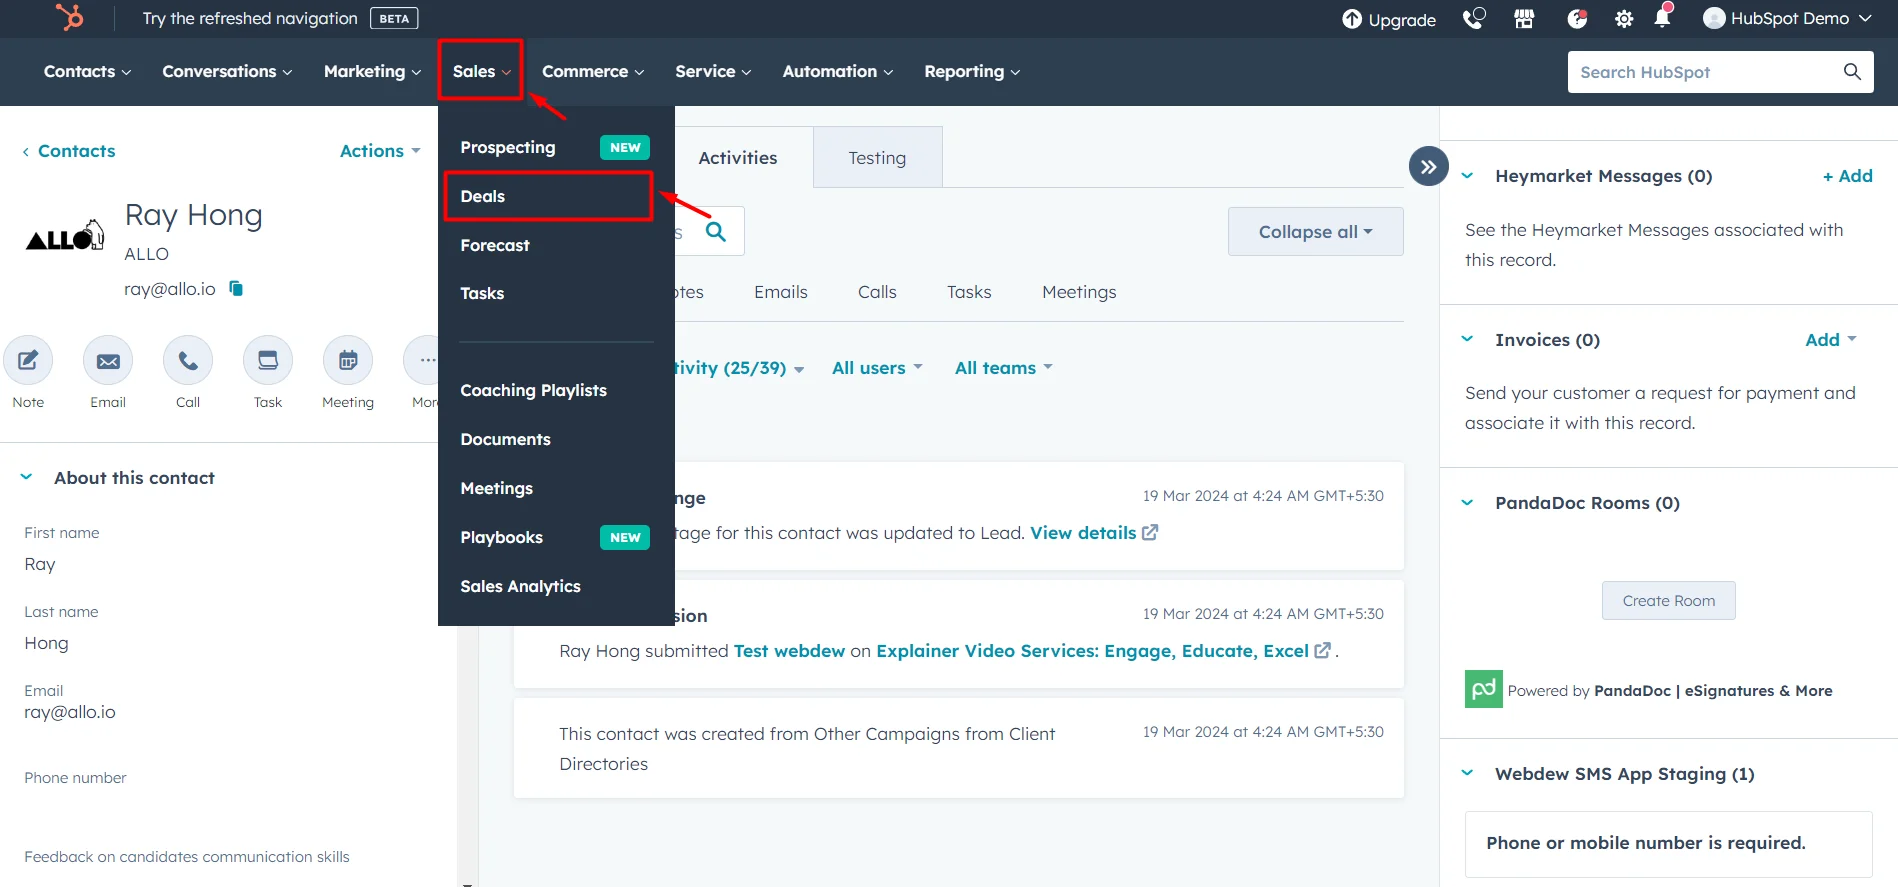Click the back chevron next to Contacts
Screen dimensions: 1898x887
tap(26, 152)
